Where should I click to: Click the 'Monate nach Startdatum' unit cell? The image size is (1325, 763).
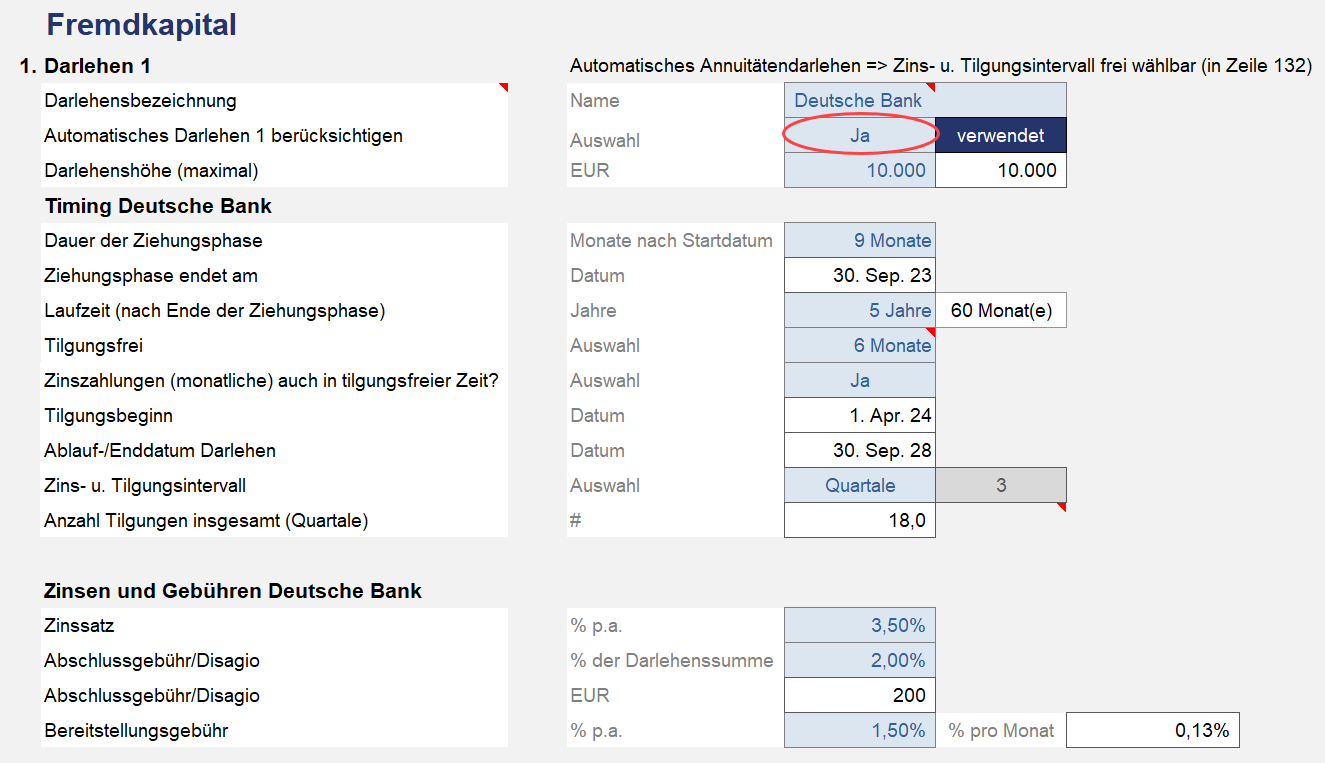pyautogui.click(x=675, y=240)
